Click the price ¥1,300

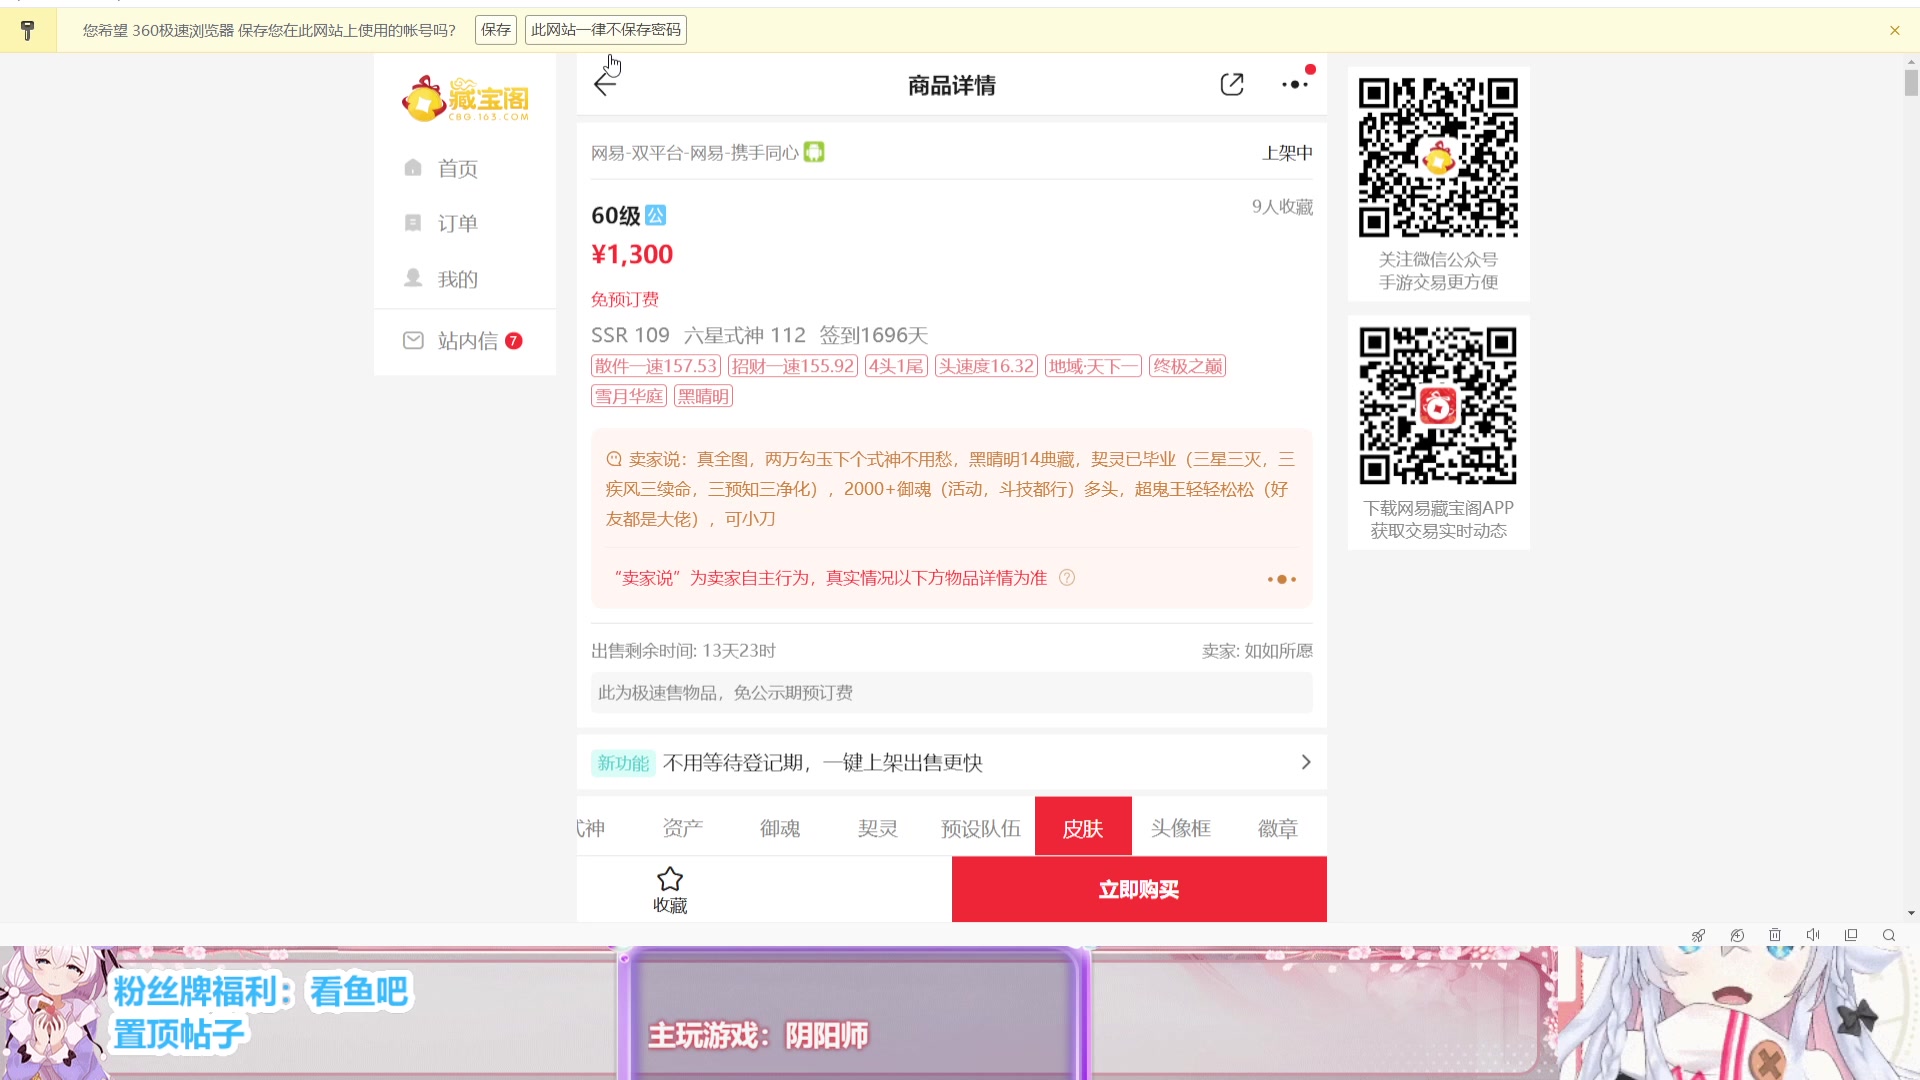[x=632, y=254]
